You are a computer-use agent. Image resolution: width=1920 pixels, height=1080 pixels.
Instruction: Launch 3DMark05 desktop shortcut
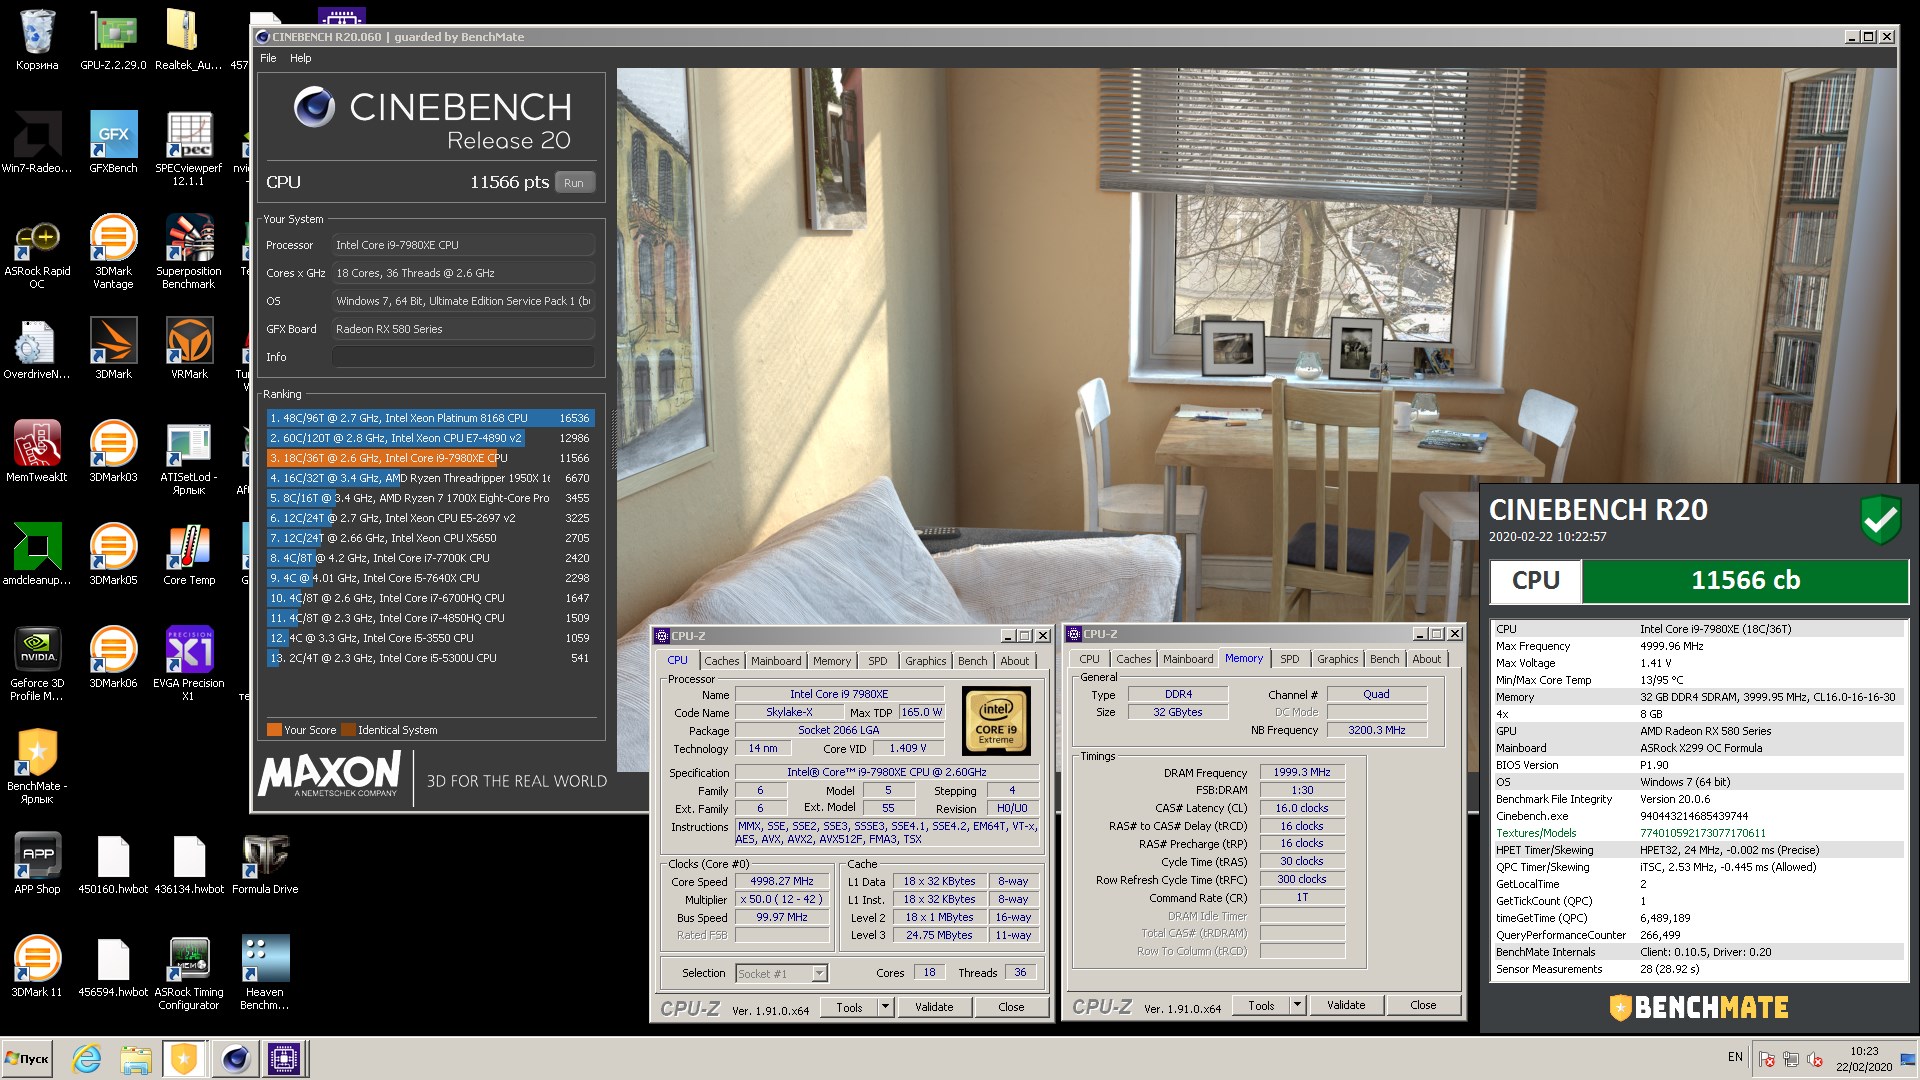[113, 555]
